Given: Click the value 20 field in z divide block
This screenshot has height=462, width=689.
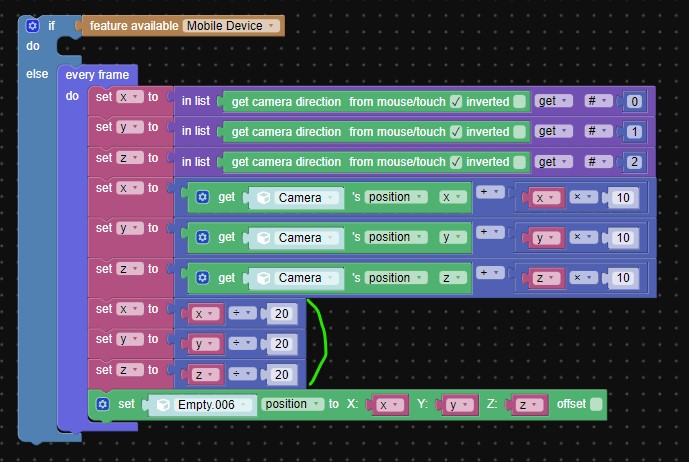Looking at the screenshot, I should click(282, 375).
